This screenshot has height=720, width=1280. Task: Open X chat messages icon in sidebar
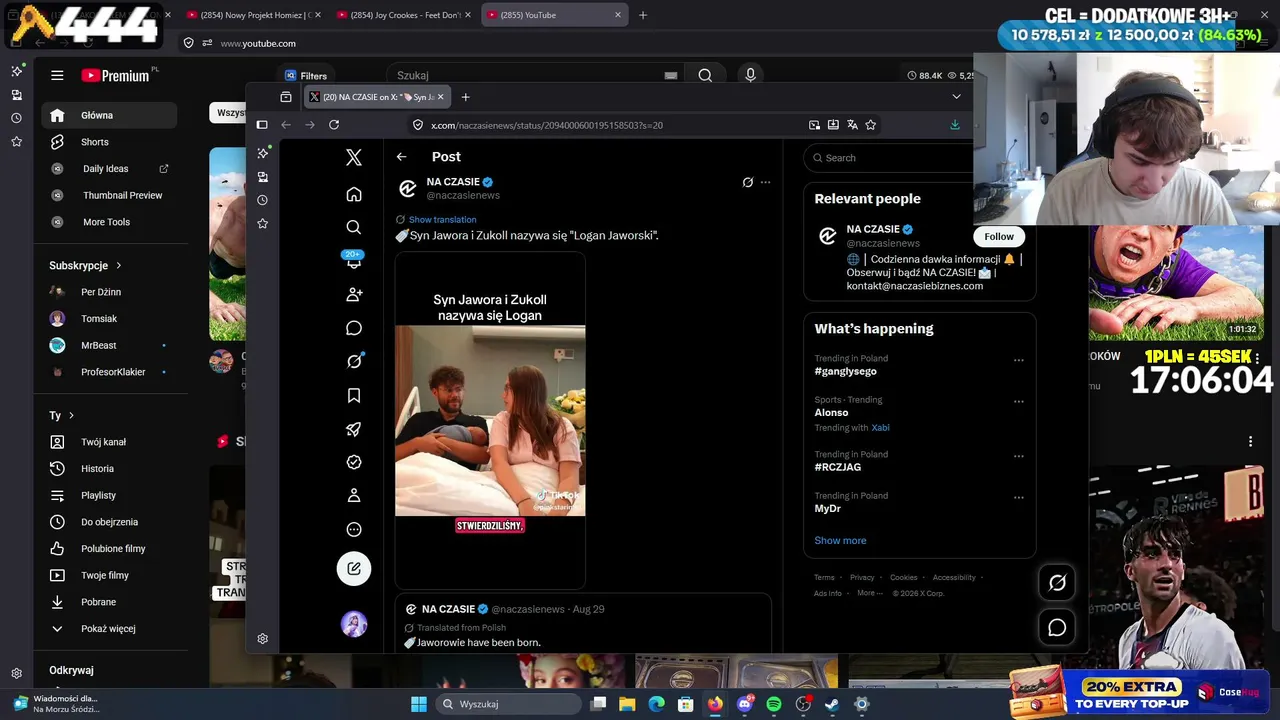pos(354,328)
